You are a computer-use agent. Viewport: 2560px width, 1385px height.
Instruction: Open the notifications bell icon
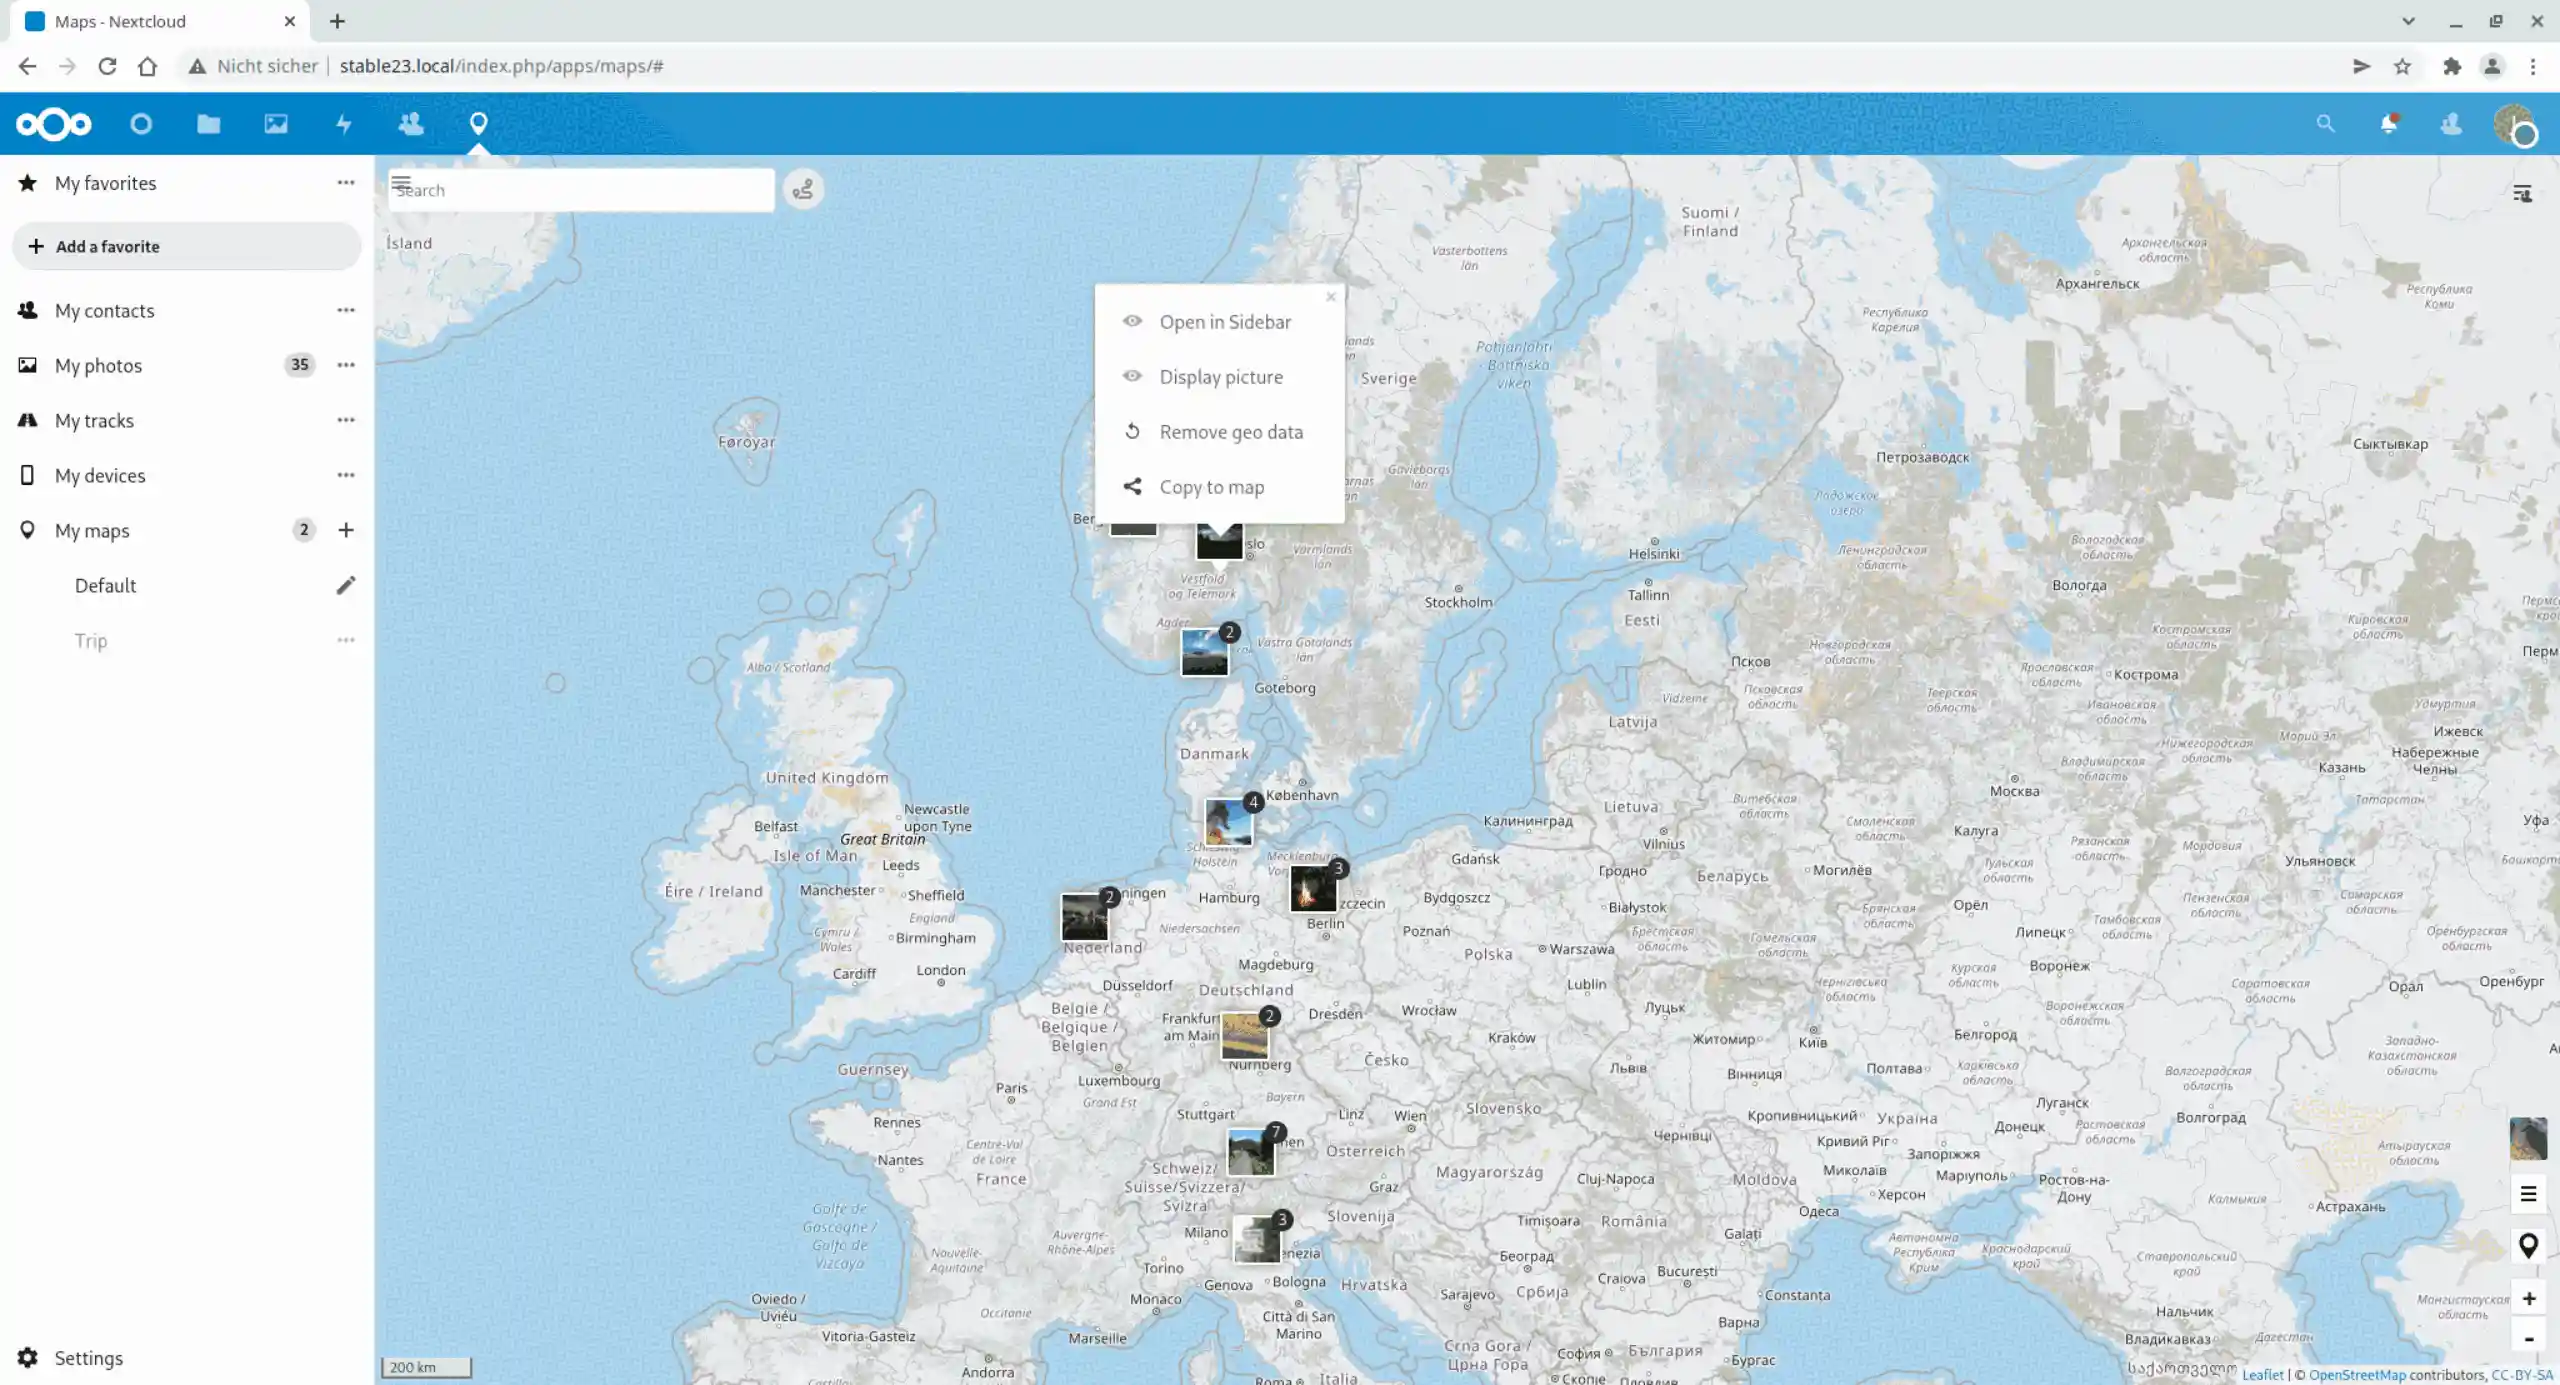point(2388,124)
